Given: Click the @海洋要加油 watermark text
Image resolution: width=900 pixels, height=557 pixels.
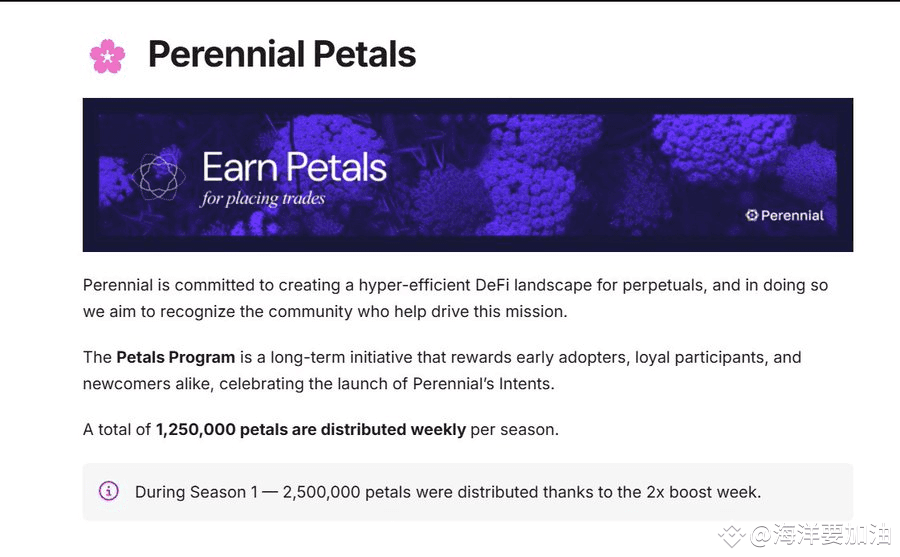Looking at the screenshot, I should (x=821, y=535).
